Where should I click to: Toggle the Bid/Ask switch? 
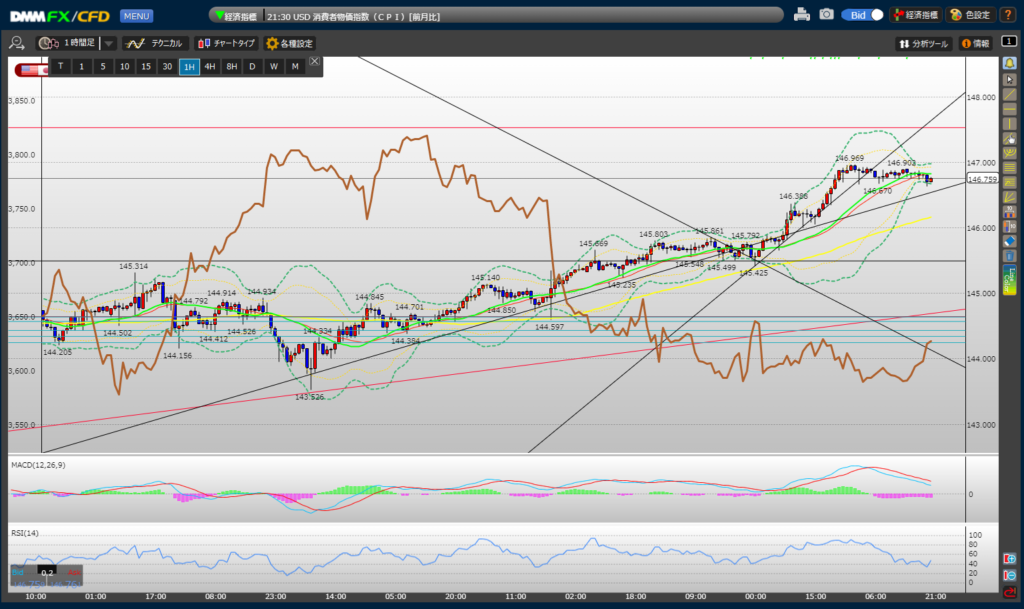click(x=863, y=15)
